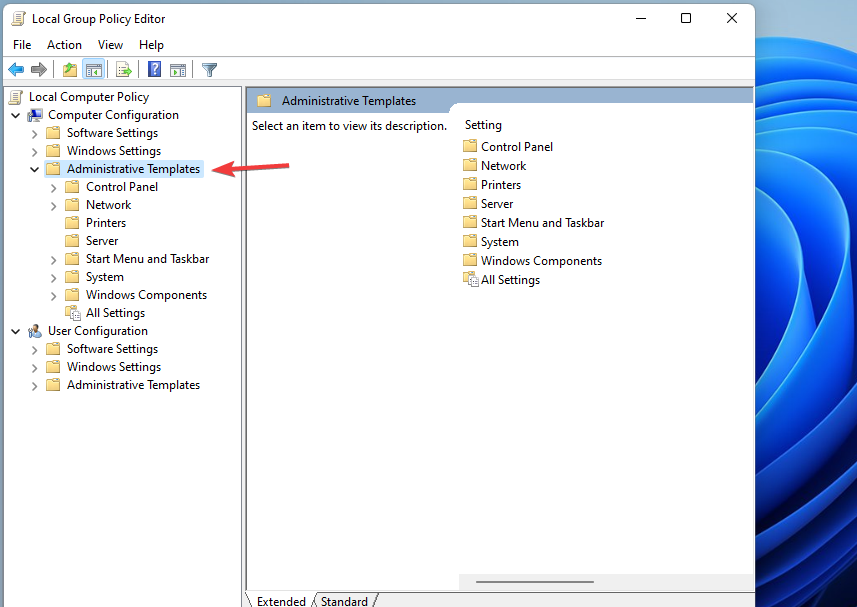Collapse the Computer Configuration node
Image resolution: width=857 pixels, height=607 pixels.
(x=16, y=116)
